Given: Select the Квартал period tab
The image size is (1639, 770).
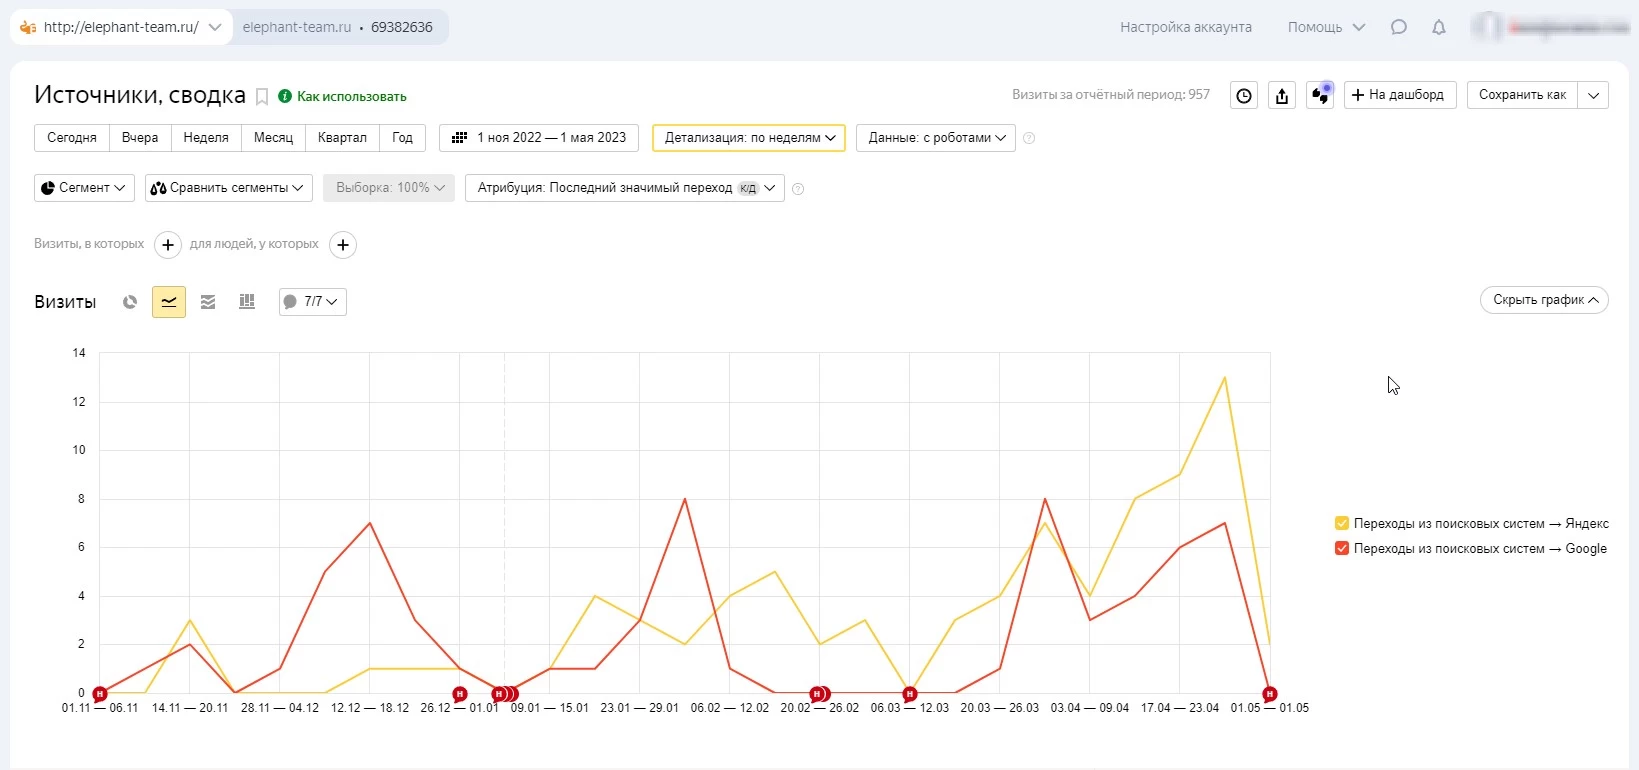Looking at the screenshot, I should pyautogui.click(x=342, y=138).
